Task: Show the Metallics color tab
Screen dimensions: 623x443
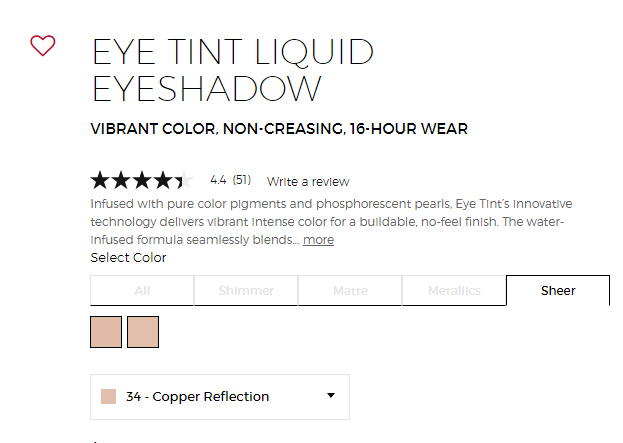Action: click(x=454, y=290)
